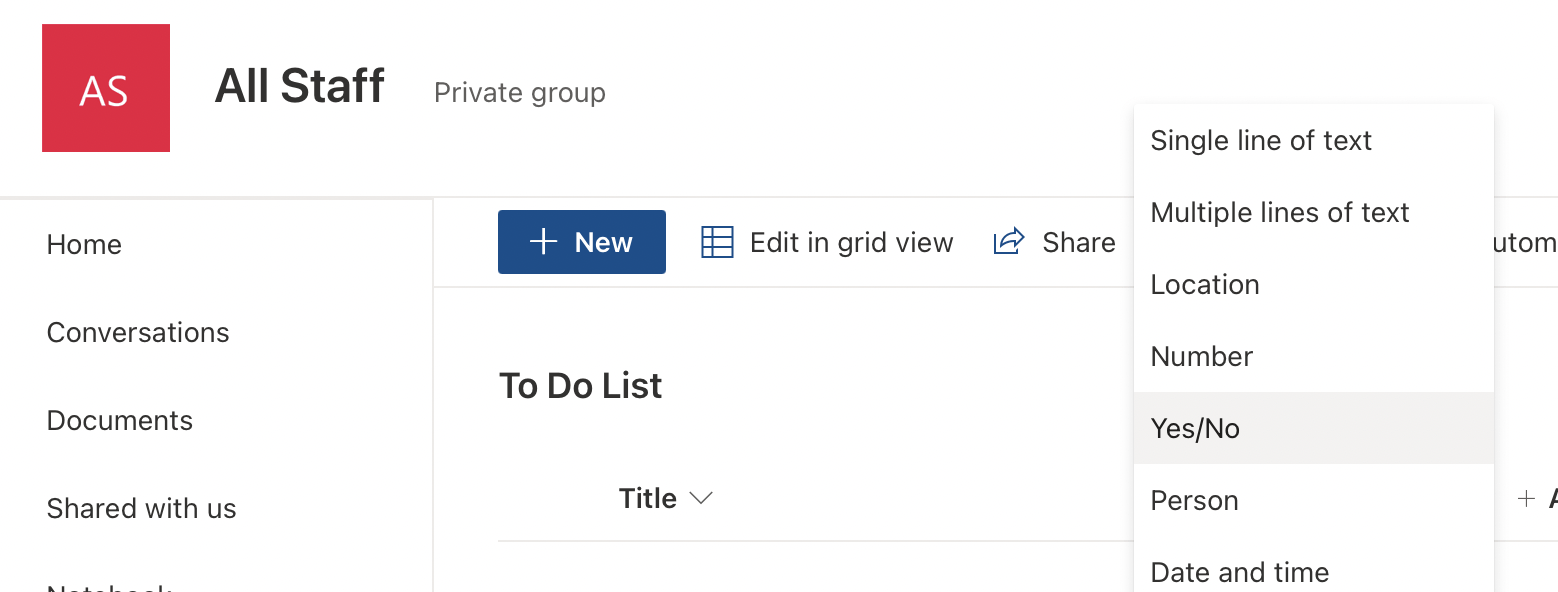
Task: Select Multiple lines of text column type
Action: (1279, 212)
